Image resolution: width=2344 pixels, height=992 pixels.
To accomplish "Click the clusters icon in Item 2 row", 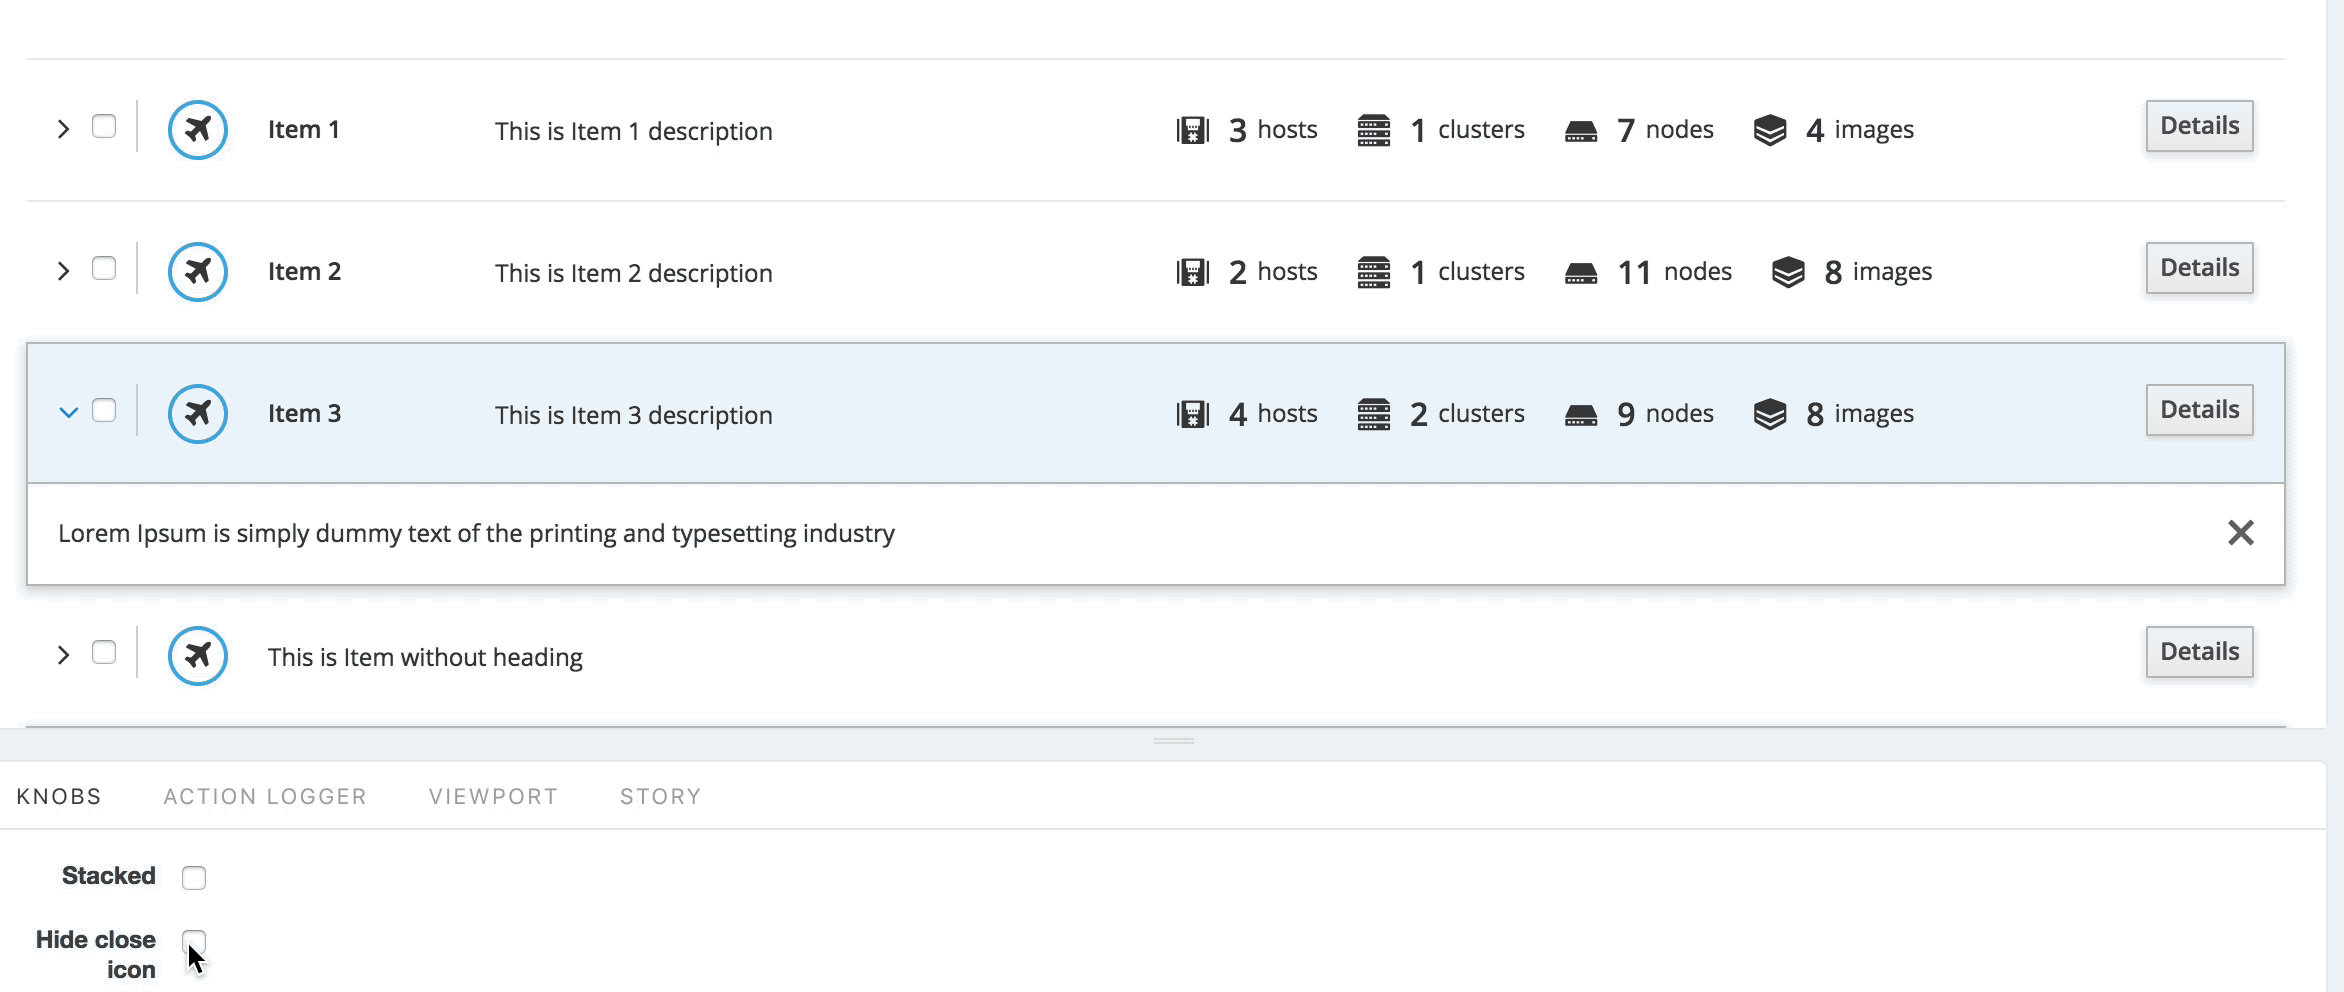I will tap(1374, 272).
